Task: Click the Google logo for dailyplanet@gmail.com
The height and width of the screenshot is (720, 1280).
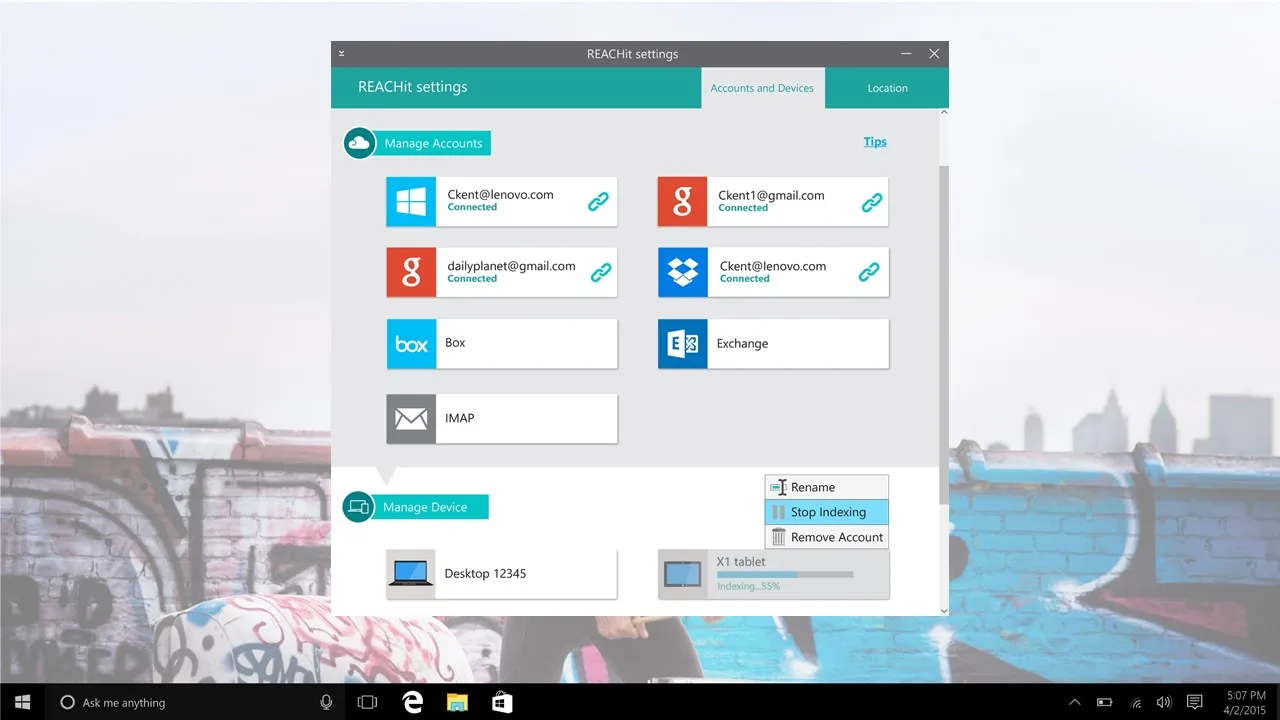Action: (x=411, y=273)
